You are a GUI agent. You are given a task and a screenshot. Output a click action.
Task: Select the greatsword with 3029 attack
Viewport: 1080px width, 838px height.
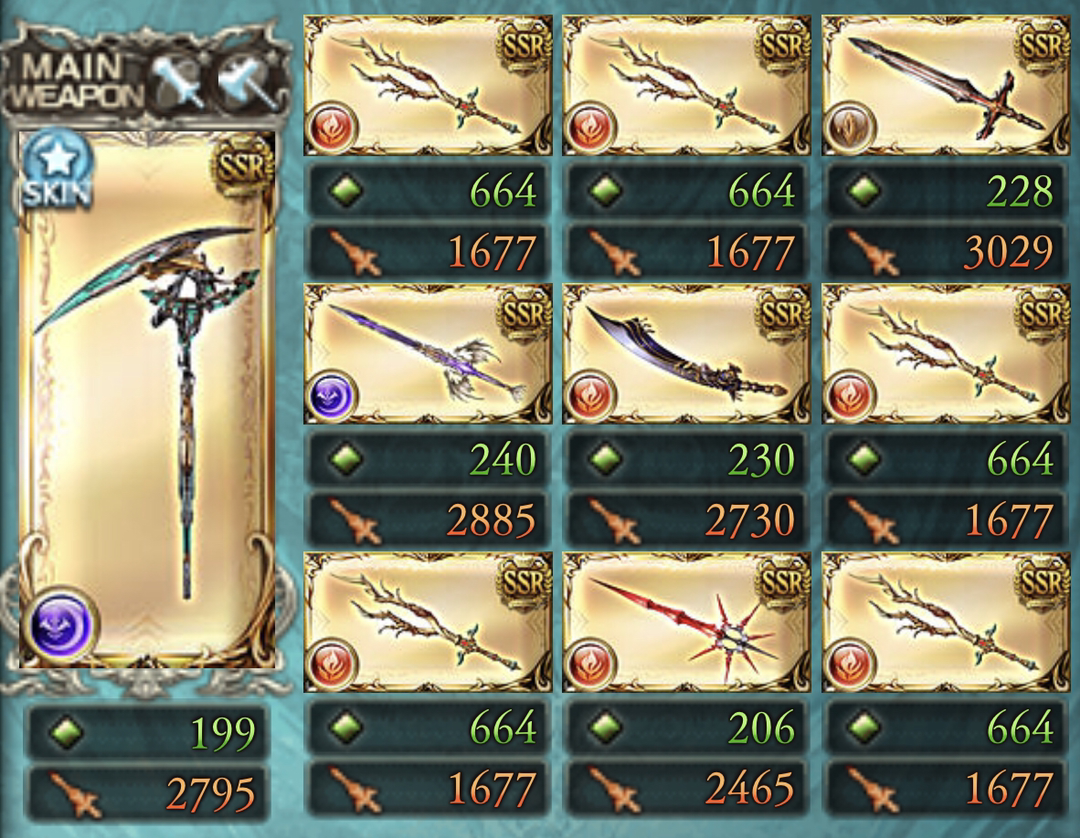pyautogui.click(x=945, y=85)
